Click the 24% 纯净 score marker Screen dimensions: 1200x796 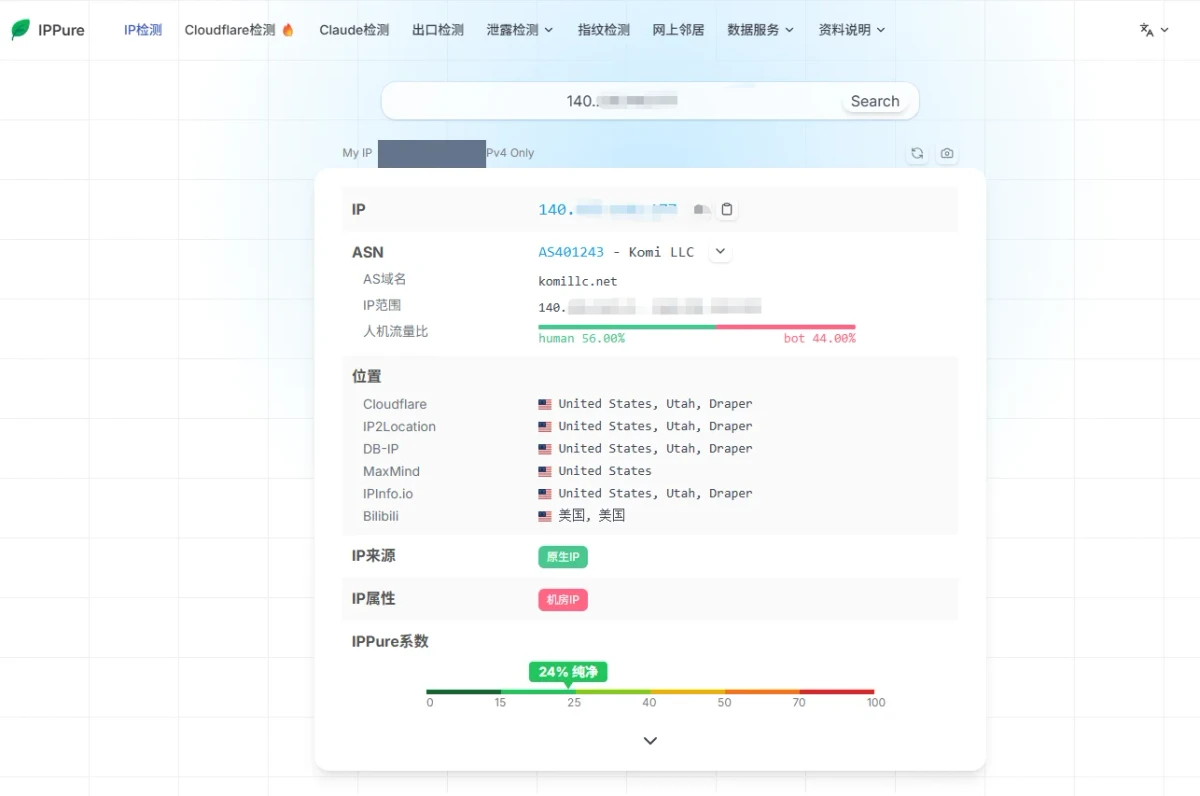pyautogui.click(x=568, y=672)
